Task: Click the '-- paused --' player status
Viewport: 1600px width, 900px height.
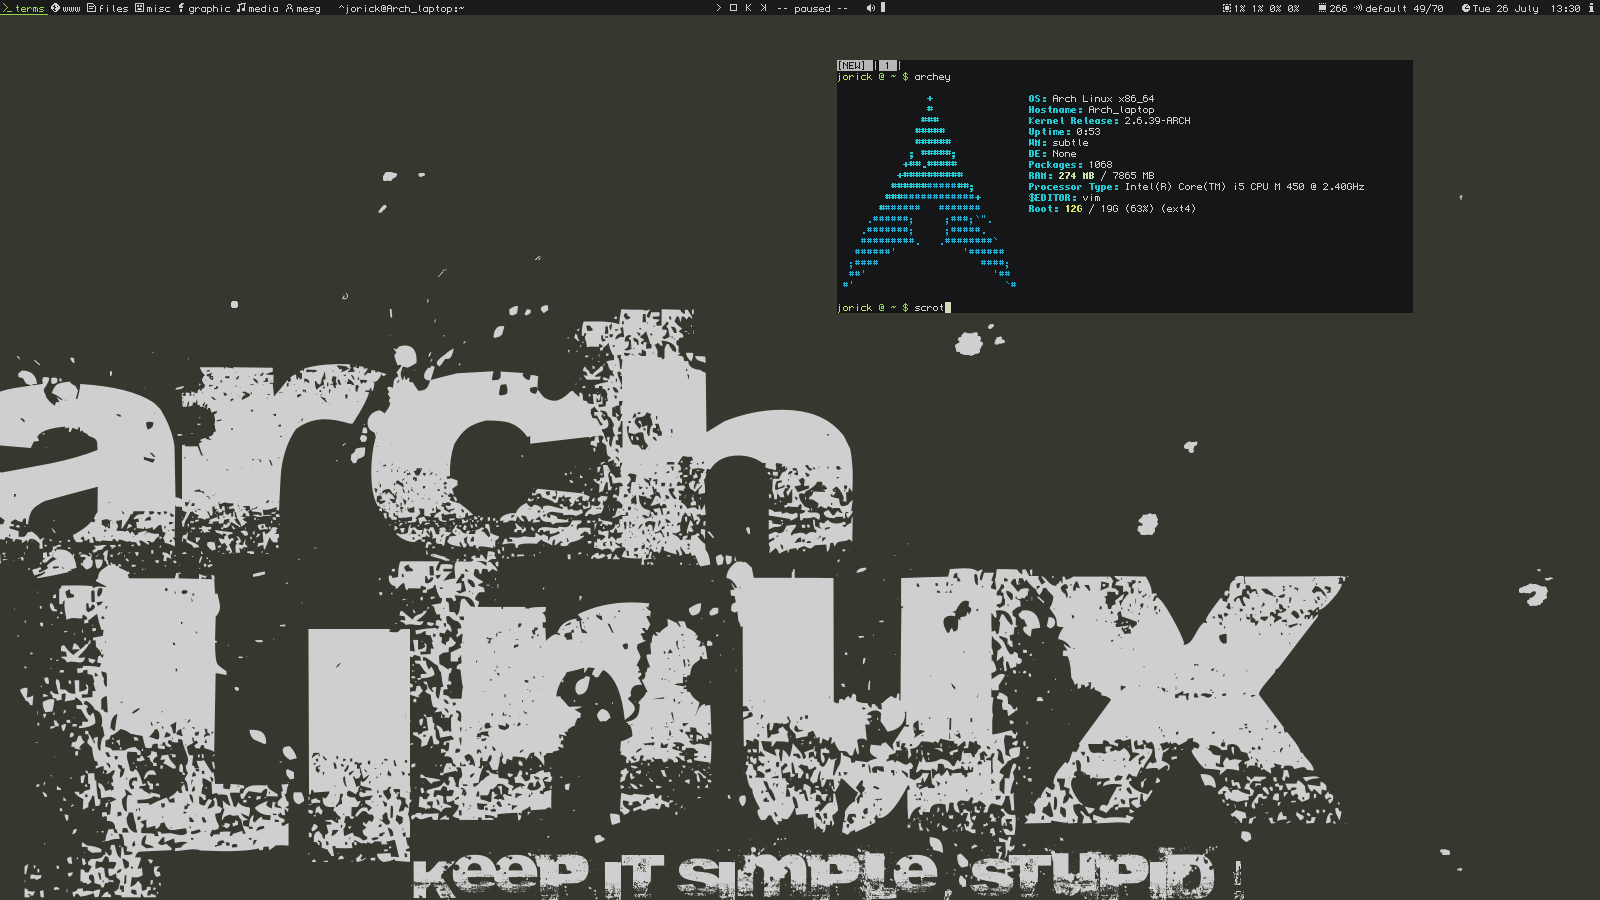Action: (x=812, y=8)
